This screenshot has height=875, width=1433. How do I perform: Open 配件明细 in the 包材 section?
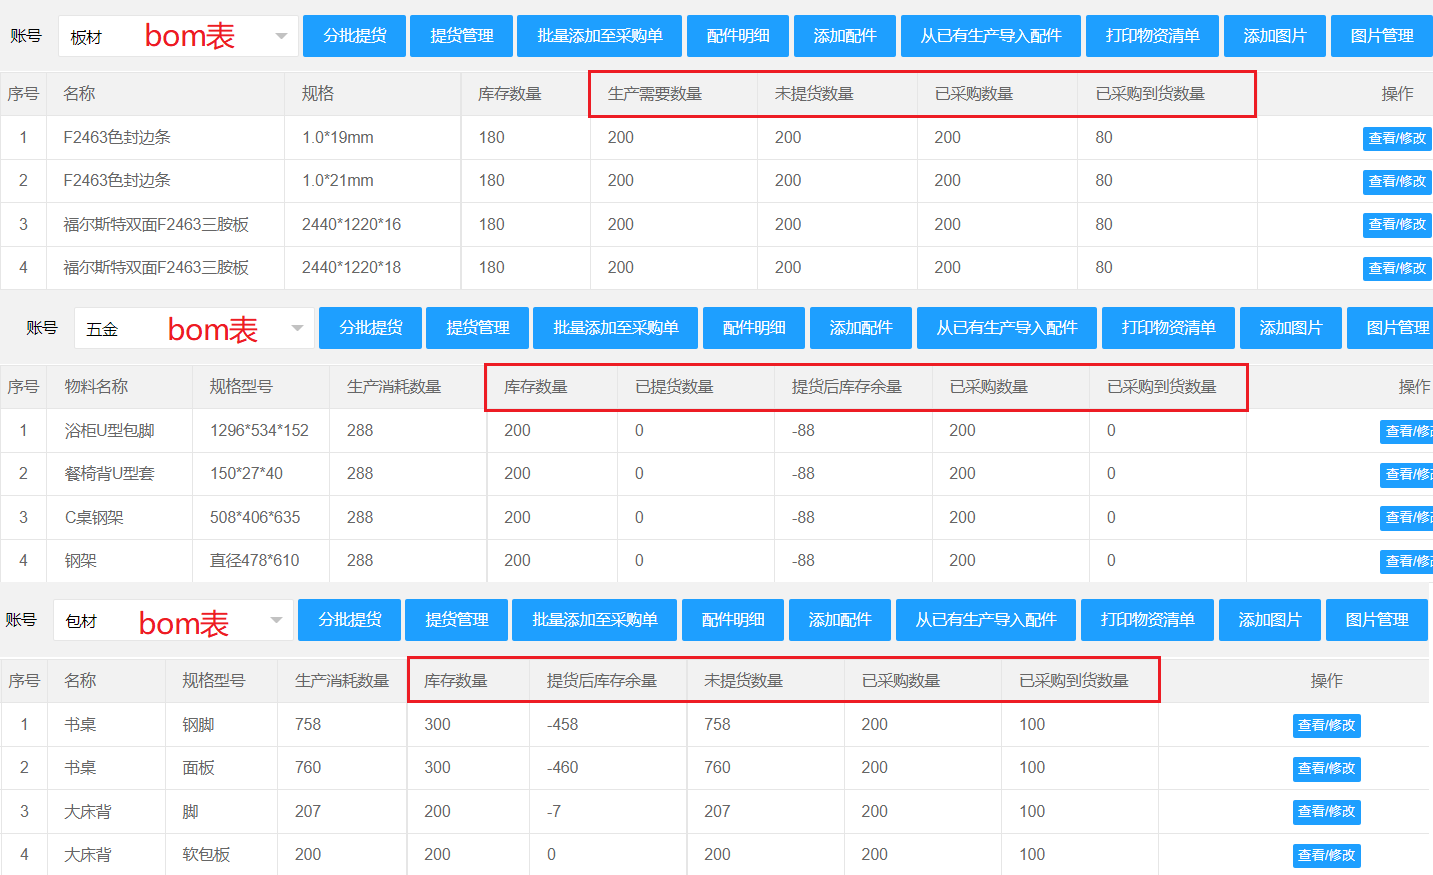click(733, 620)
